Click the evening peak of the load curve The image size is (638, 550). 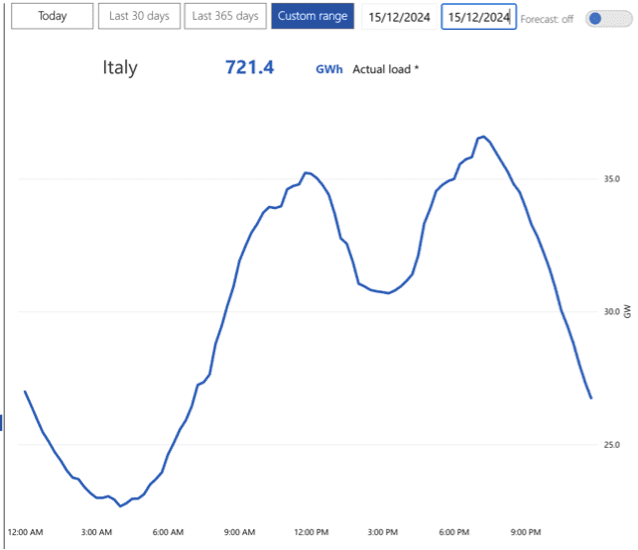pyautogui.click(x=483, y=137)
